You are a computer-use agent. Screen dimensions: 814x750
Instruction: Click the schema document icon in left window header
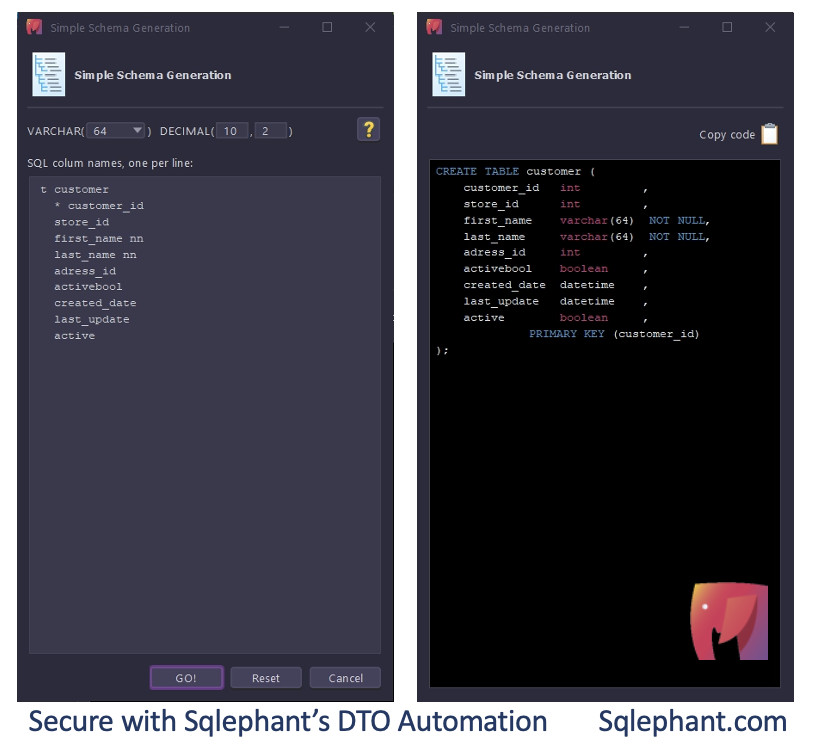click(48, 74)
